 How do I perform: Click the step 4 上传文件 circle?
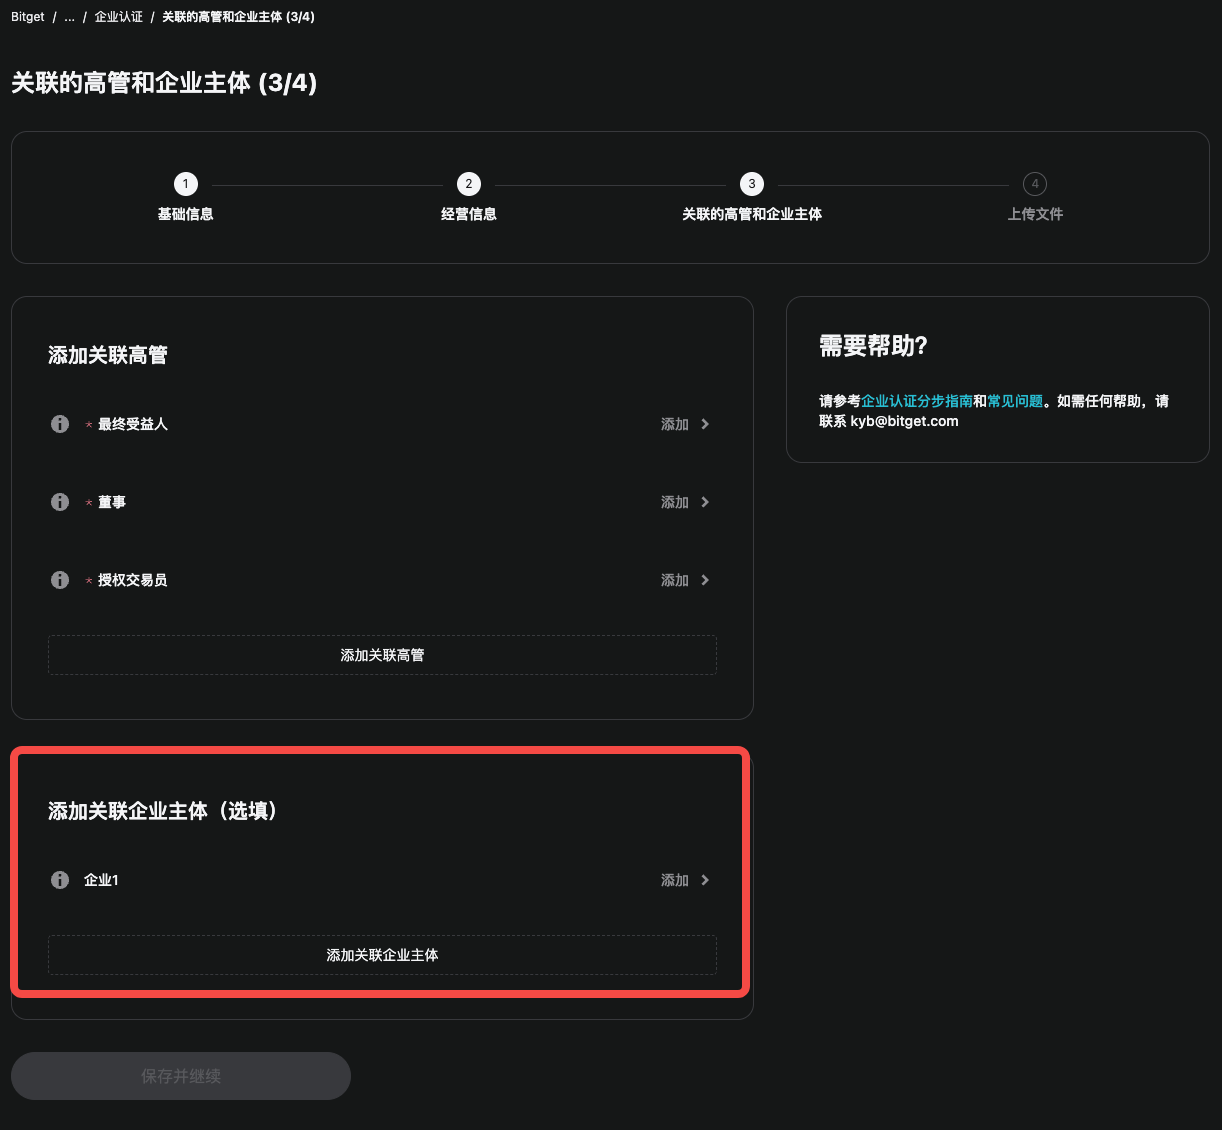(1035, 184)
